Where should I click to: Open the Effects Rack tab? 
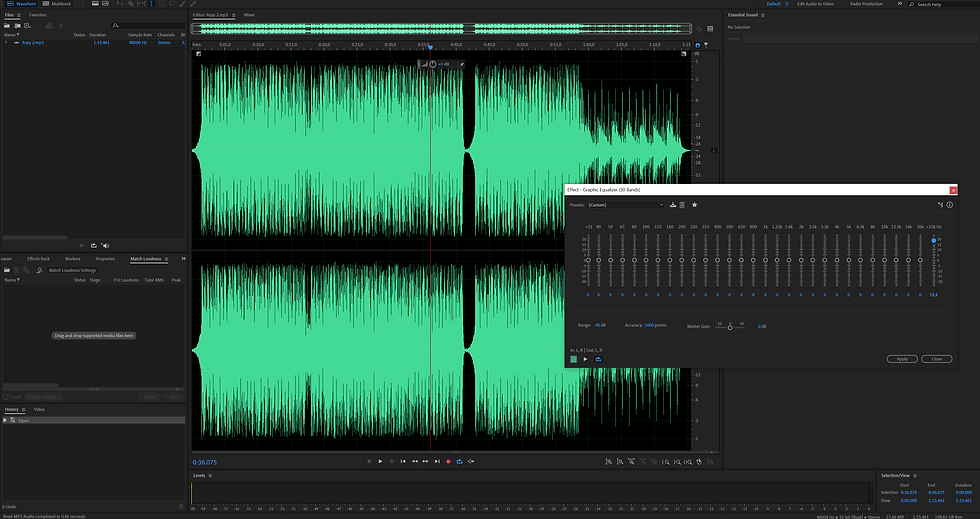38,259
